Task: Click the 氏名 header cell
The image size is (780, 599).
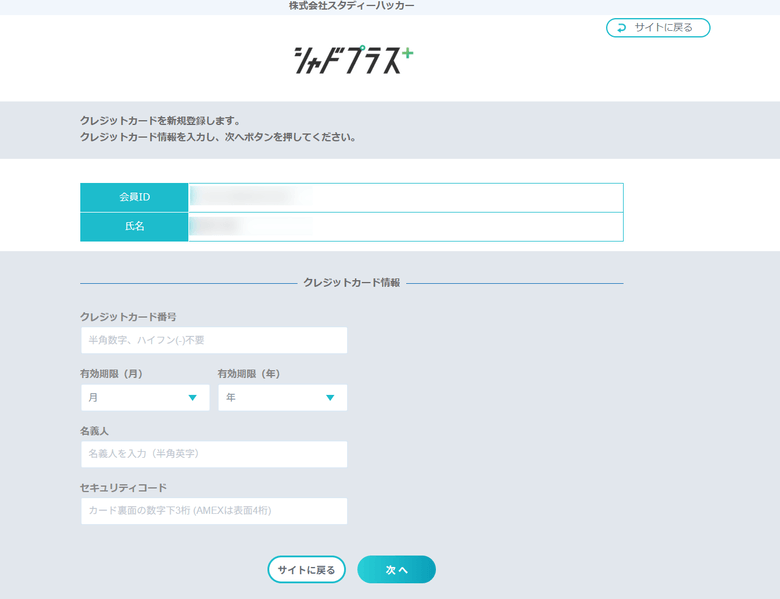Action: click(134, 227)
